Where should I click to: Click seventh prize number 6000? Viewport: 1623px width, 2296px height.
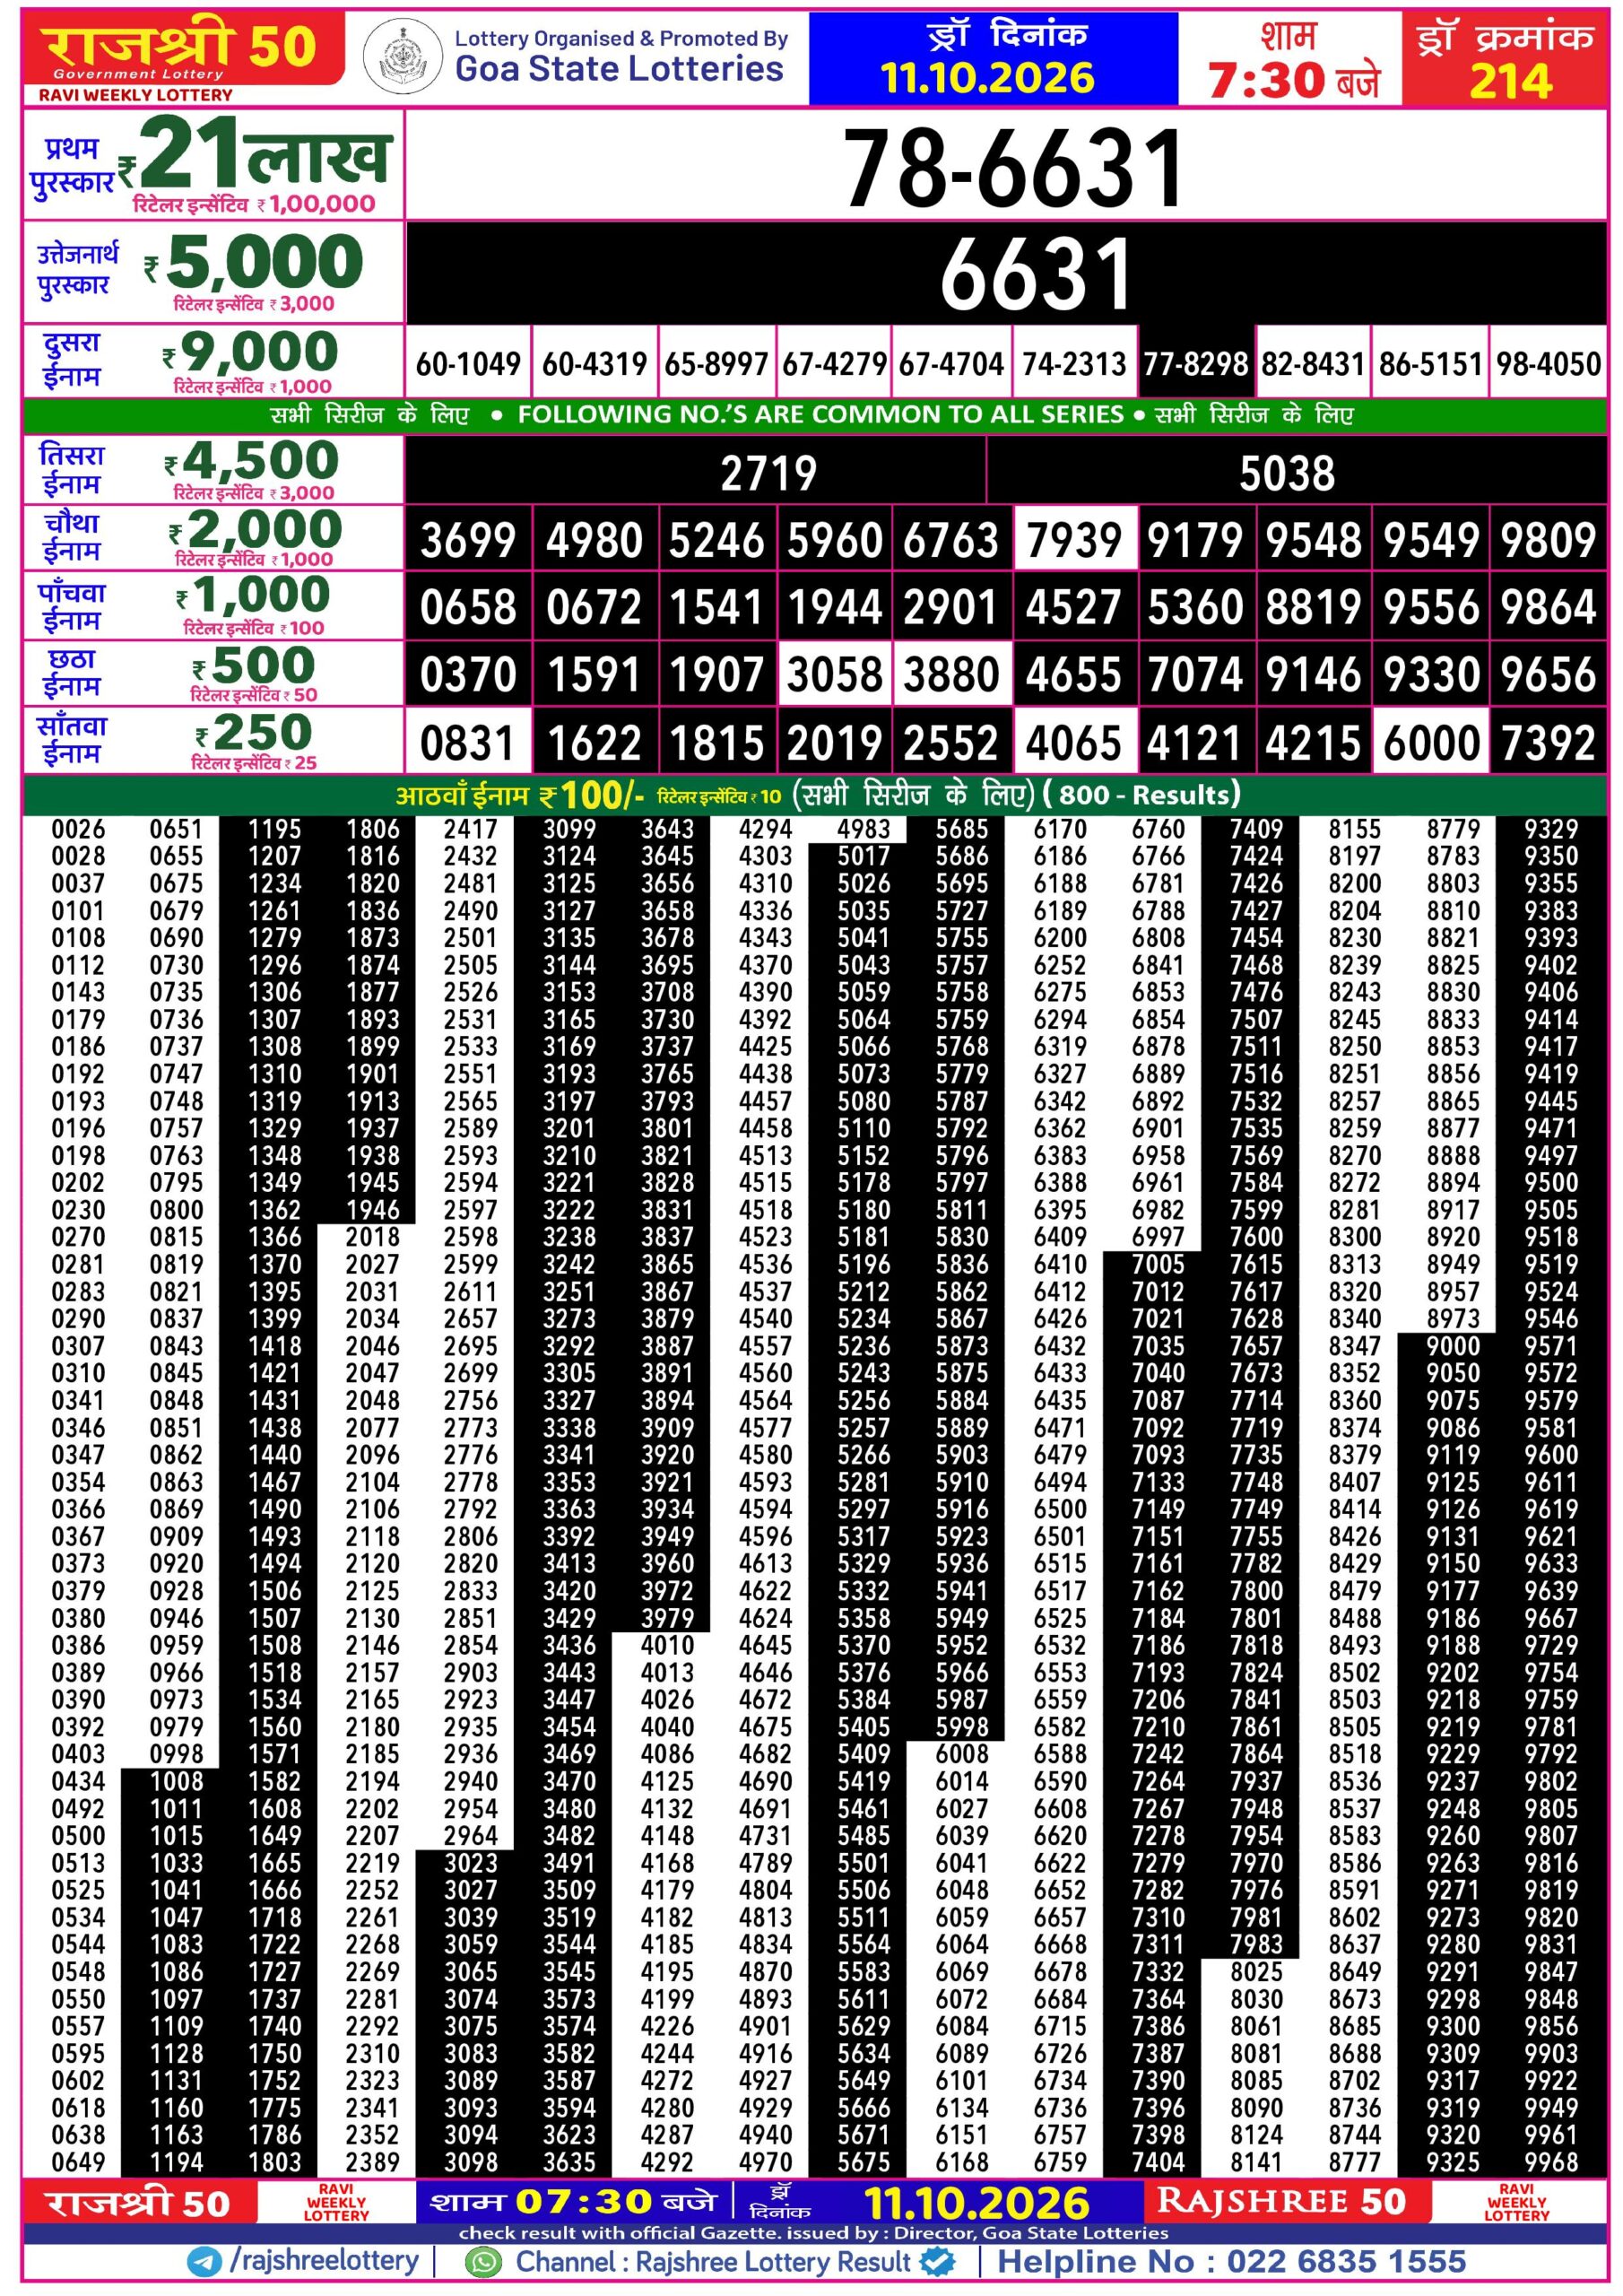tap(1431, 743)
